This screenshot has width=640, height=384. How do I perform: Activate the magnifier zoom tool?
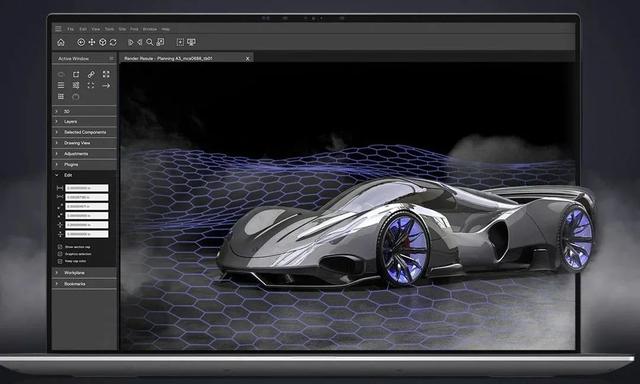coord(150,42)
